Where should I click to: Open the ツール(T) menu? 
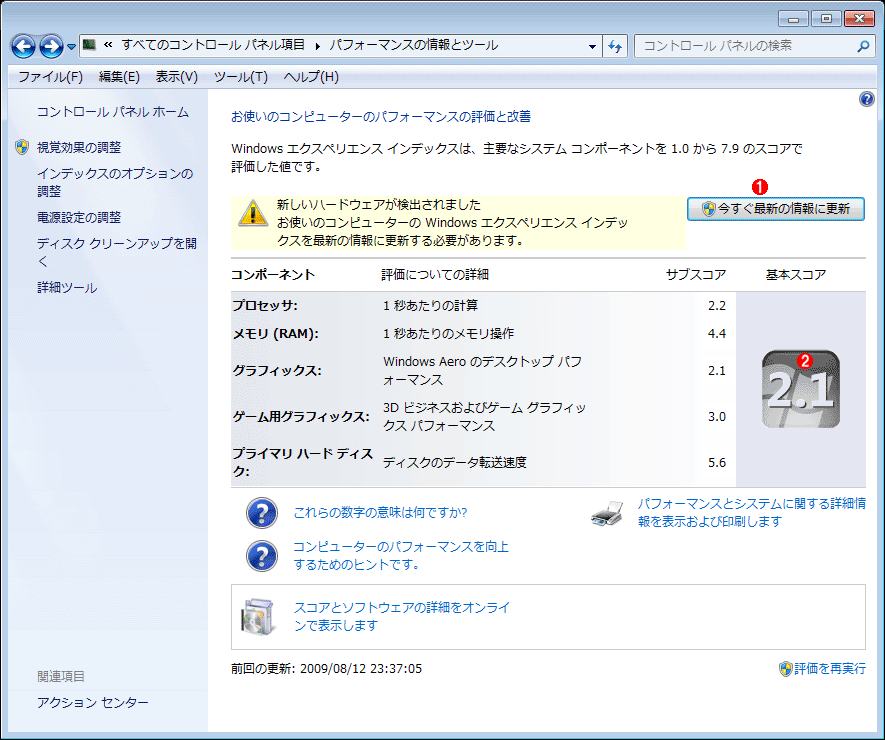pyautogui.click(x=240, y=77)
